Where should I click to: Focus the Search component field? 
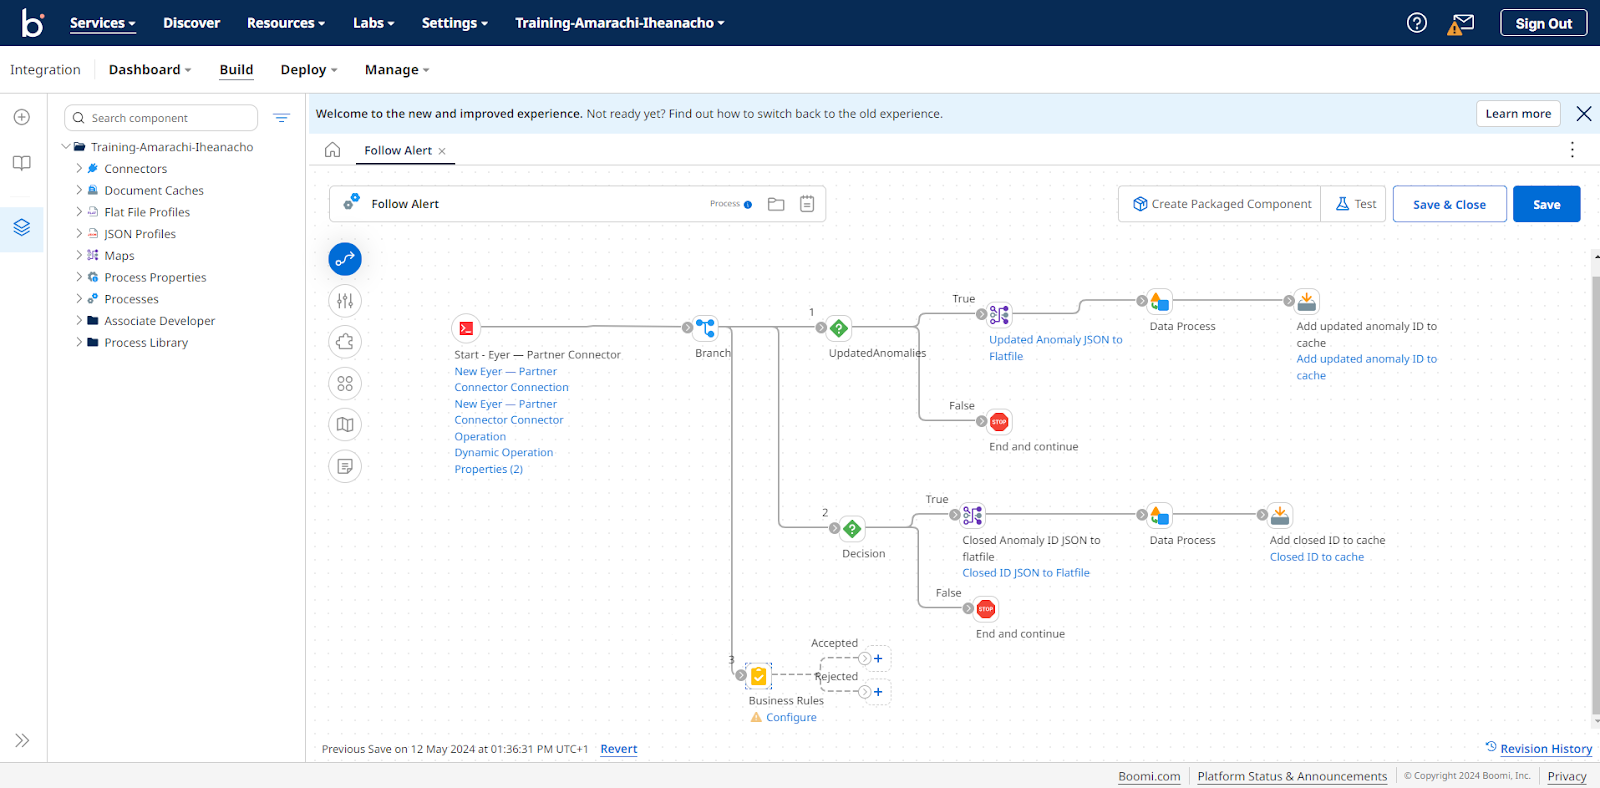click(x=161, y=118)
